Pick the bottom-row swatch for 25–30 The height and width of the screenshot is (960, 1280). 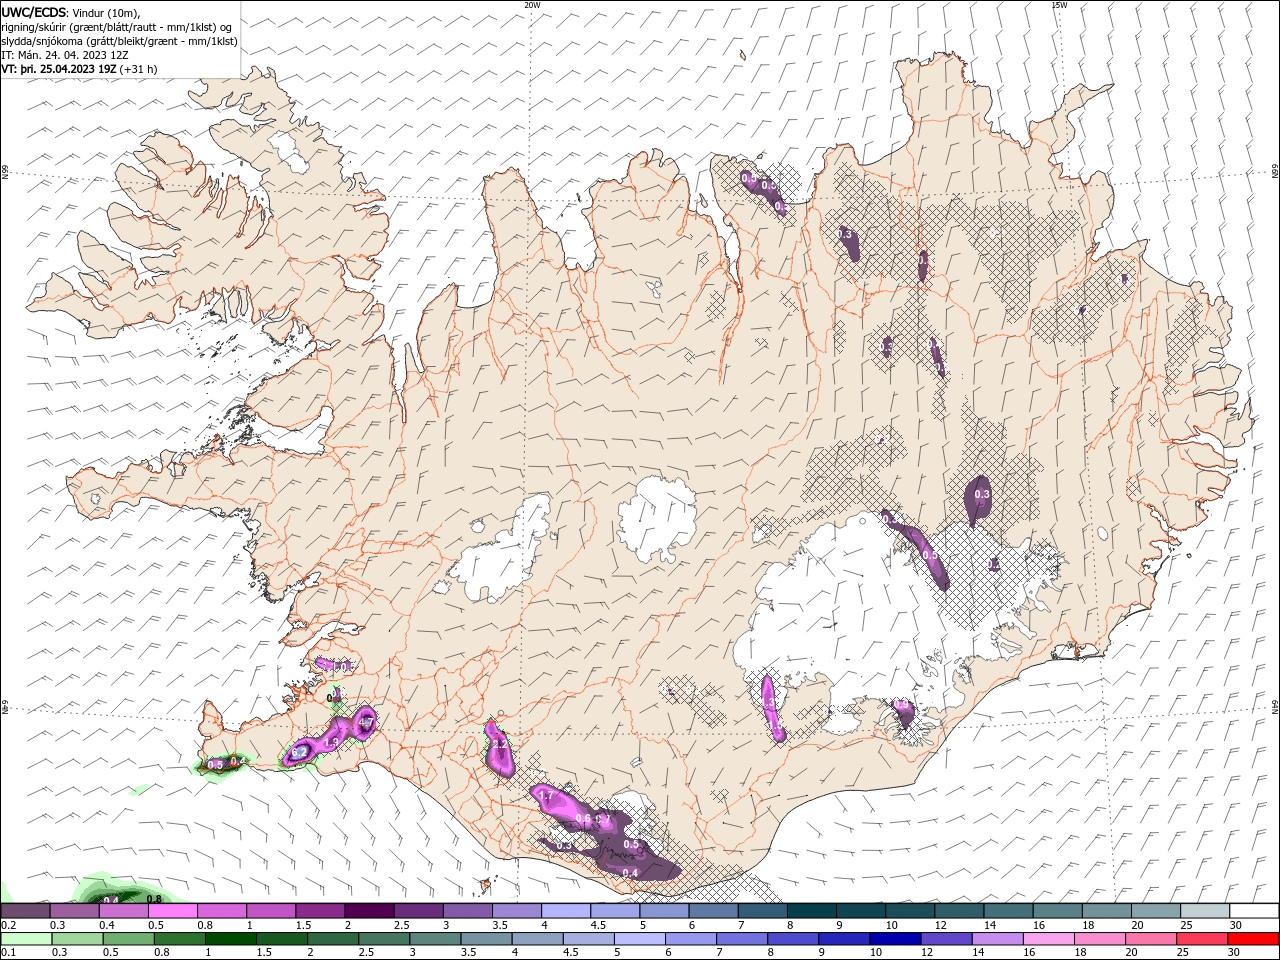point(1203,939)
